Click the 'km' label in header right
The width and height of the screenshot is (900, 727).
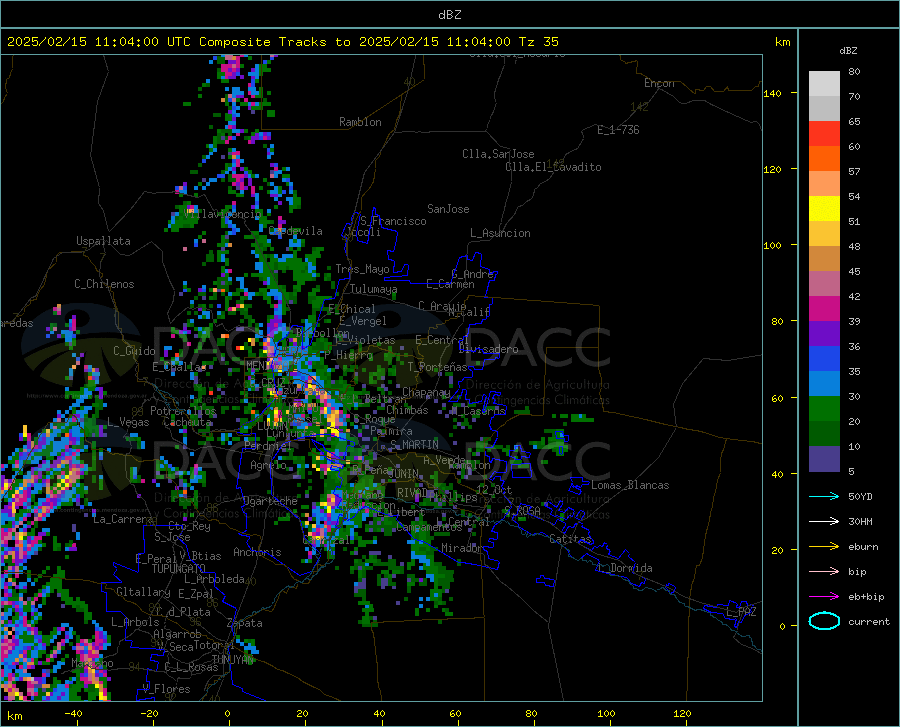782,42
